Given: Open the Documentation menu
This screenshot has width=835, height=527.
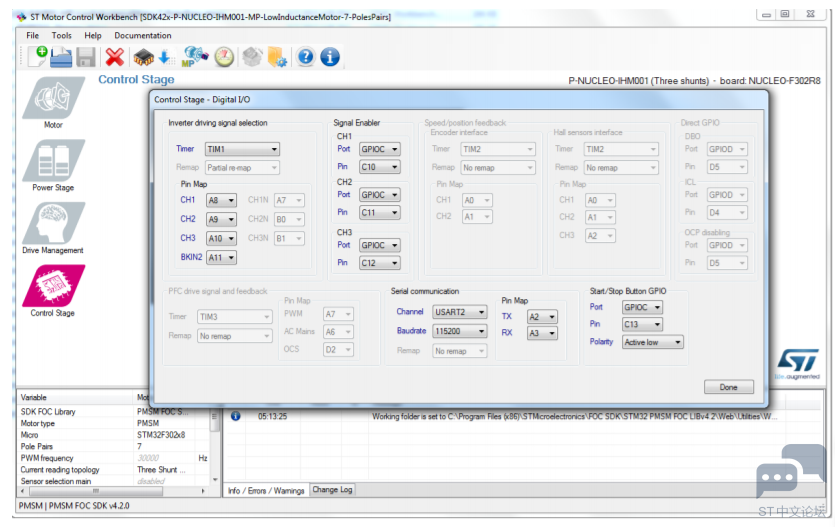Looking at the screenshot, I should [x=143, y=36].
